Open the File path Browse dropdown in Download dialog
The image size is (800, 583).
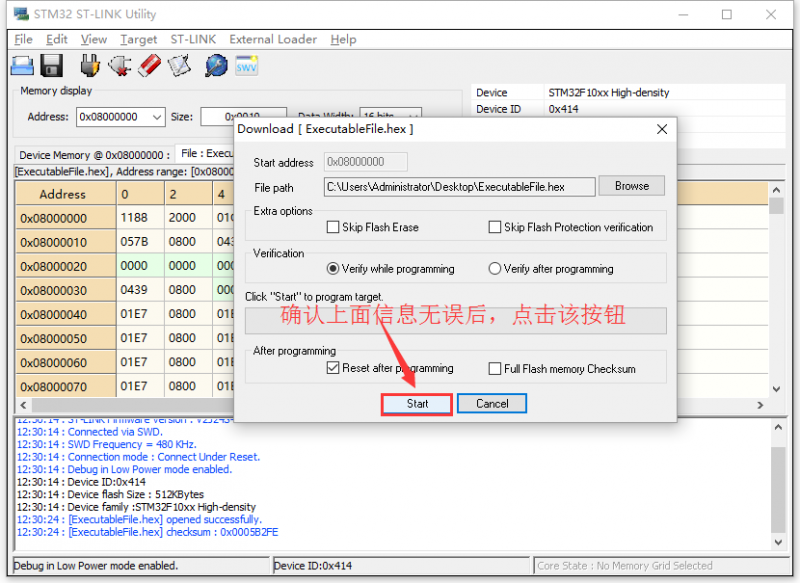tap(634, 185)
